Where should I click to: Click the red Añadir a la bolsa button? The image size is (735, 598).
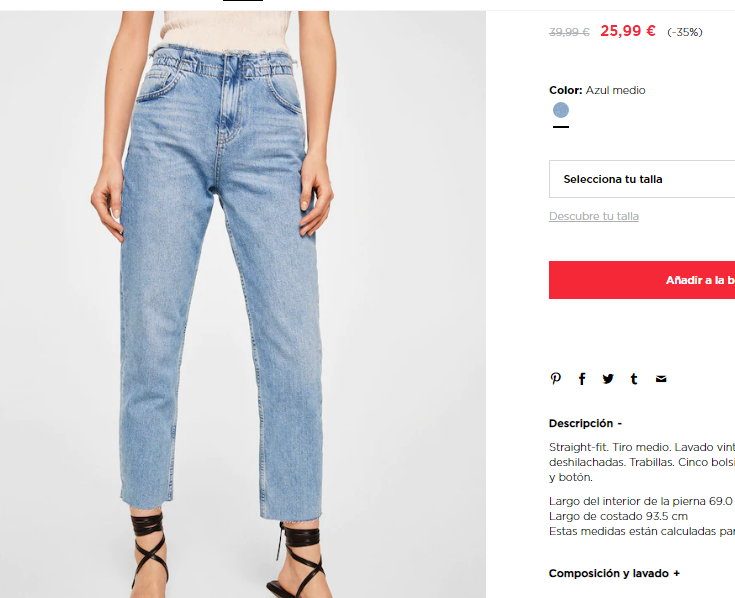[642, 280]
